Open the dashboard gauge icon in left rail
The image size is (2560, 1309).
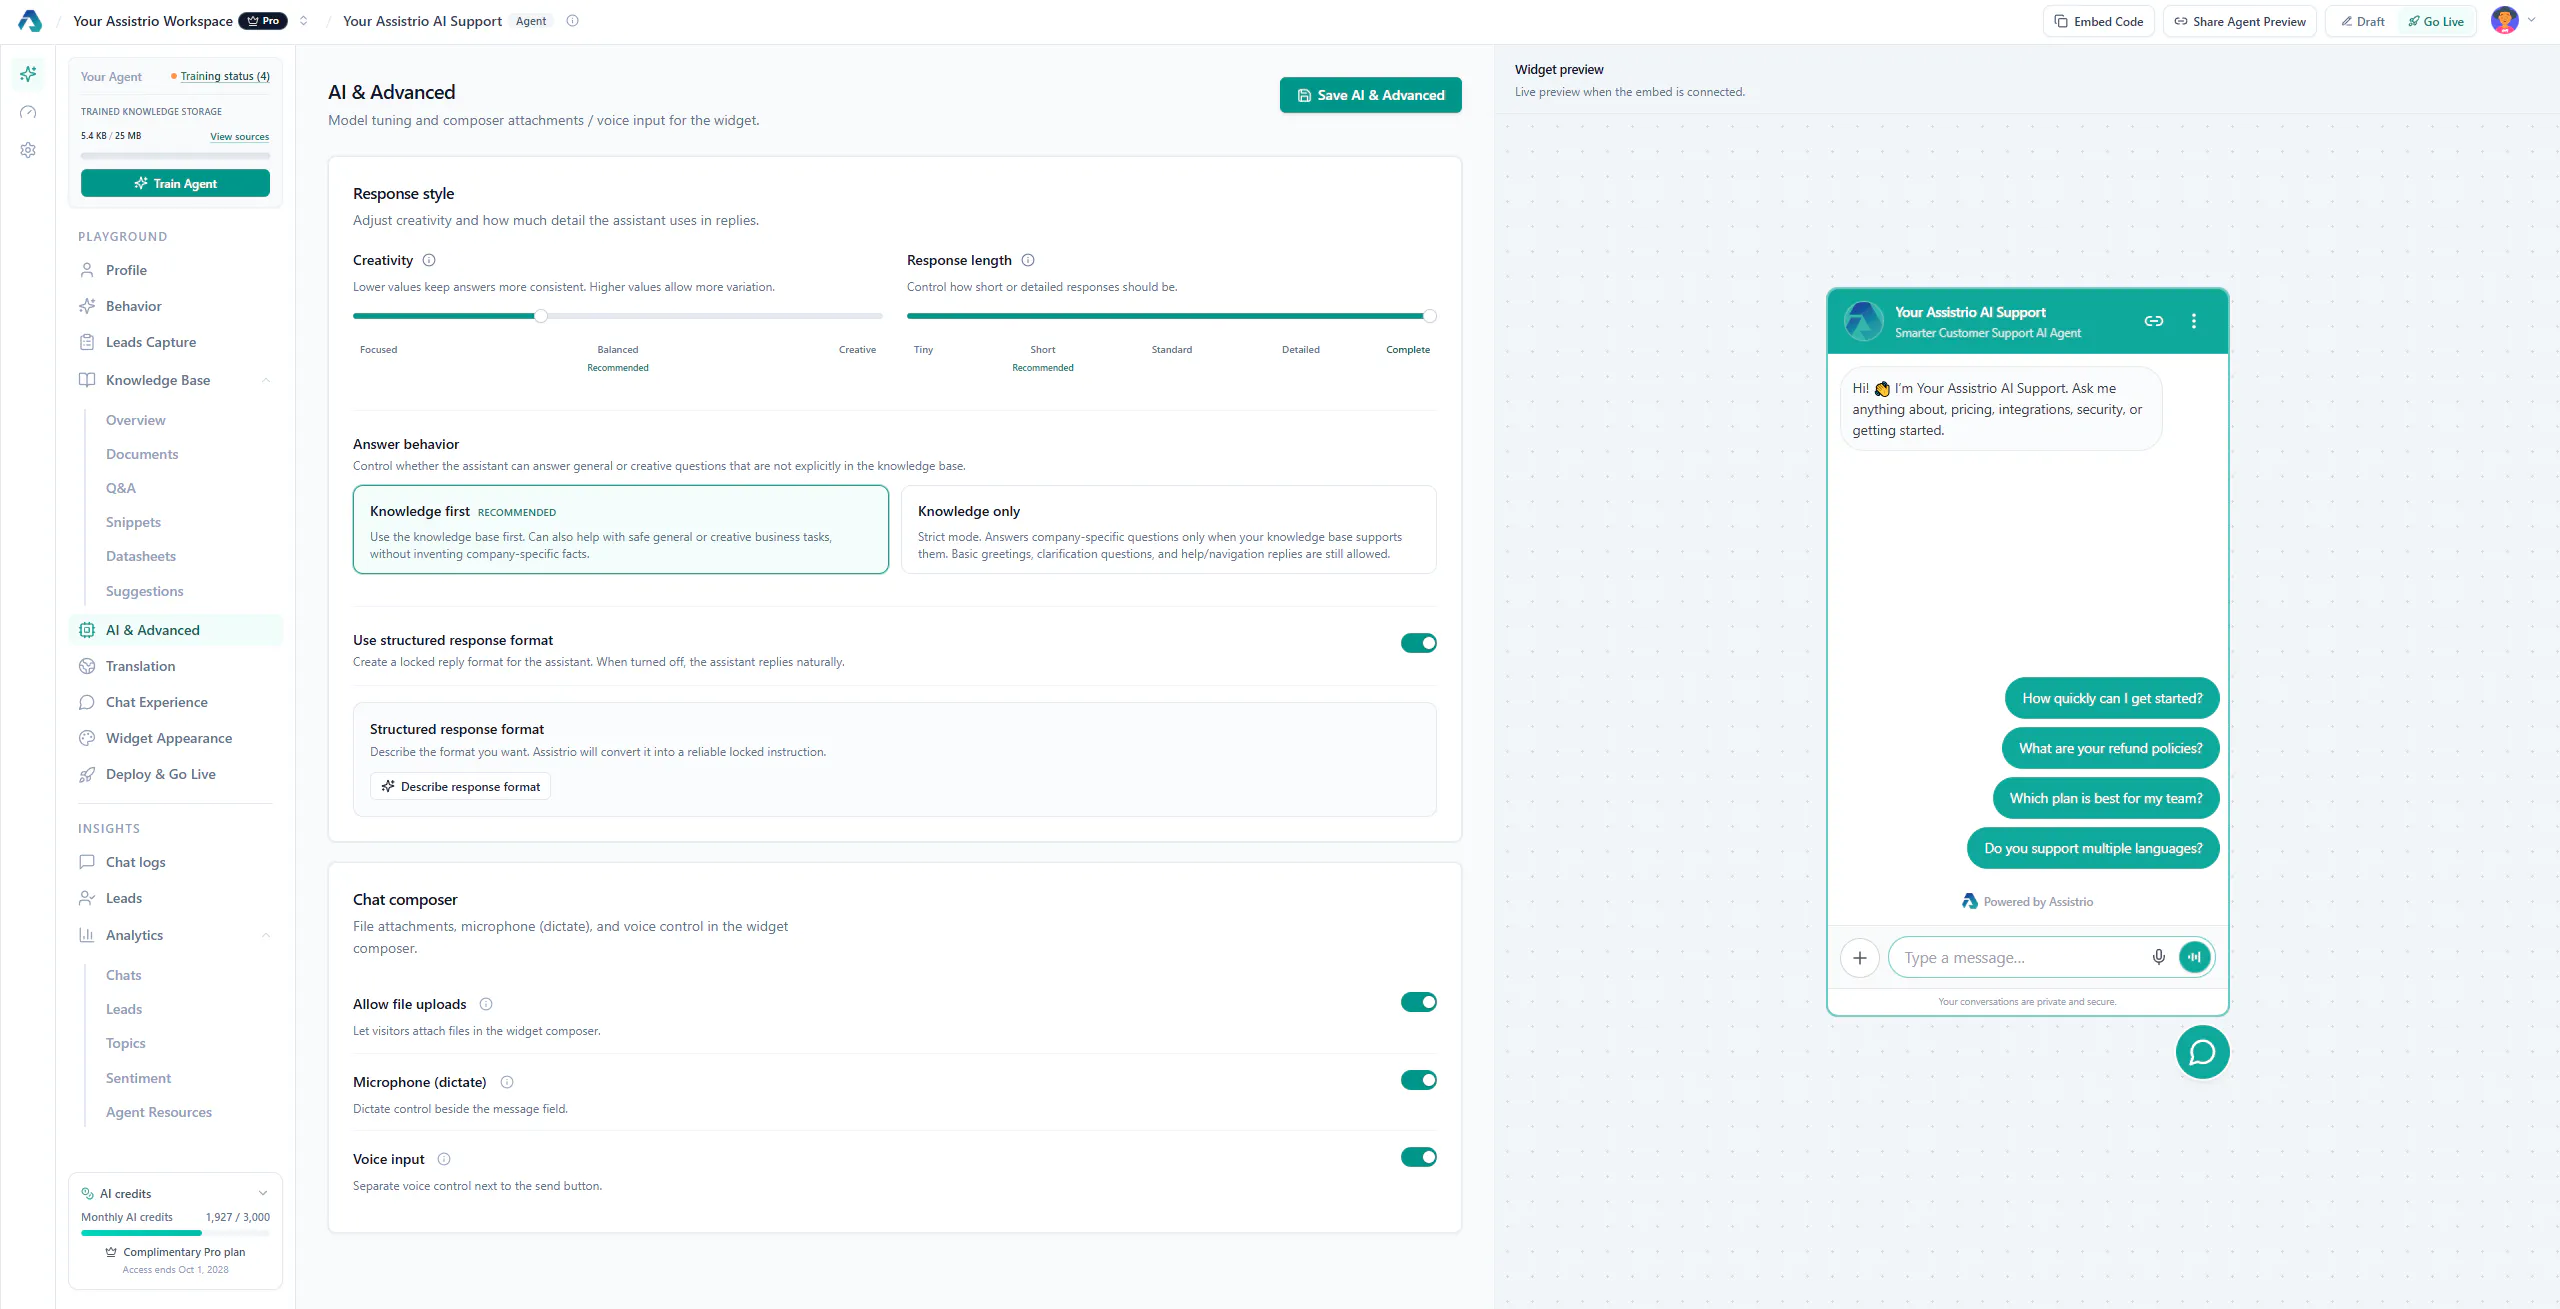(x=28, y=112)
